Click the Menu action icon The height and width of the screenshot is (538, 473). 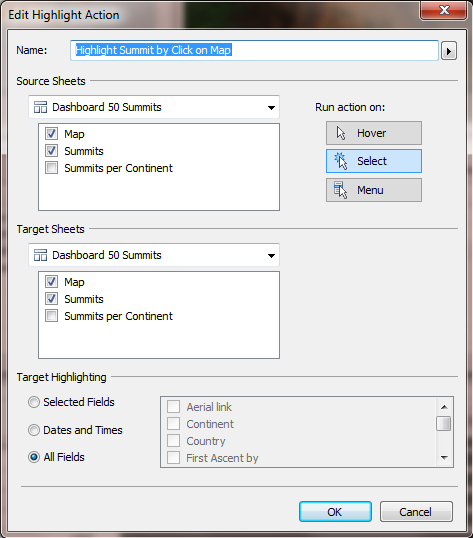[340, 190]
